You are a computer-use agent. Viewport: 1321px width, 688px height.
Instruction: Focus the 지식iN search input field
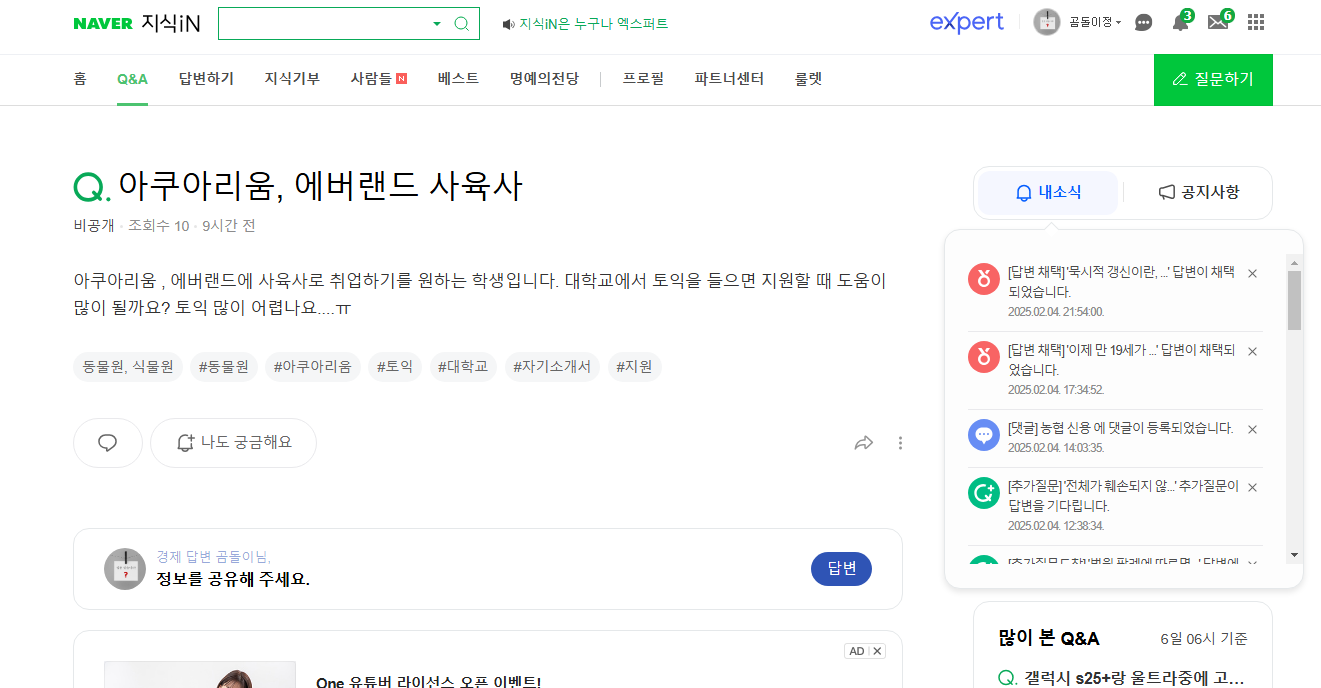tap(324, 24)
